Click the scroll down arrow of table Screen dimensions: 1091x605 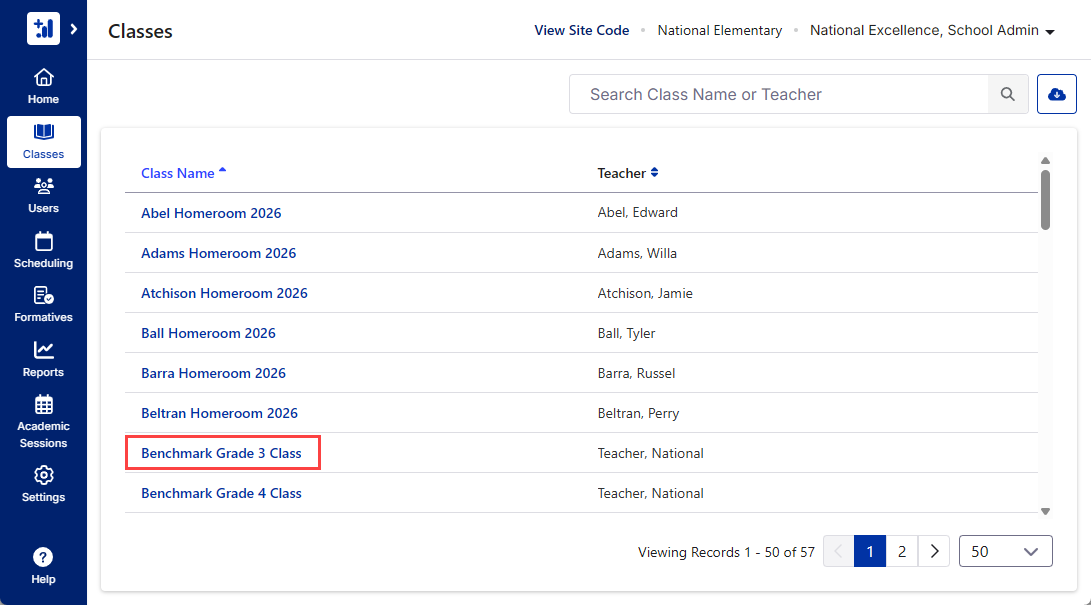point(1045,511)
